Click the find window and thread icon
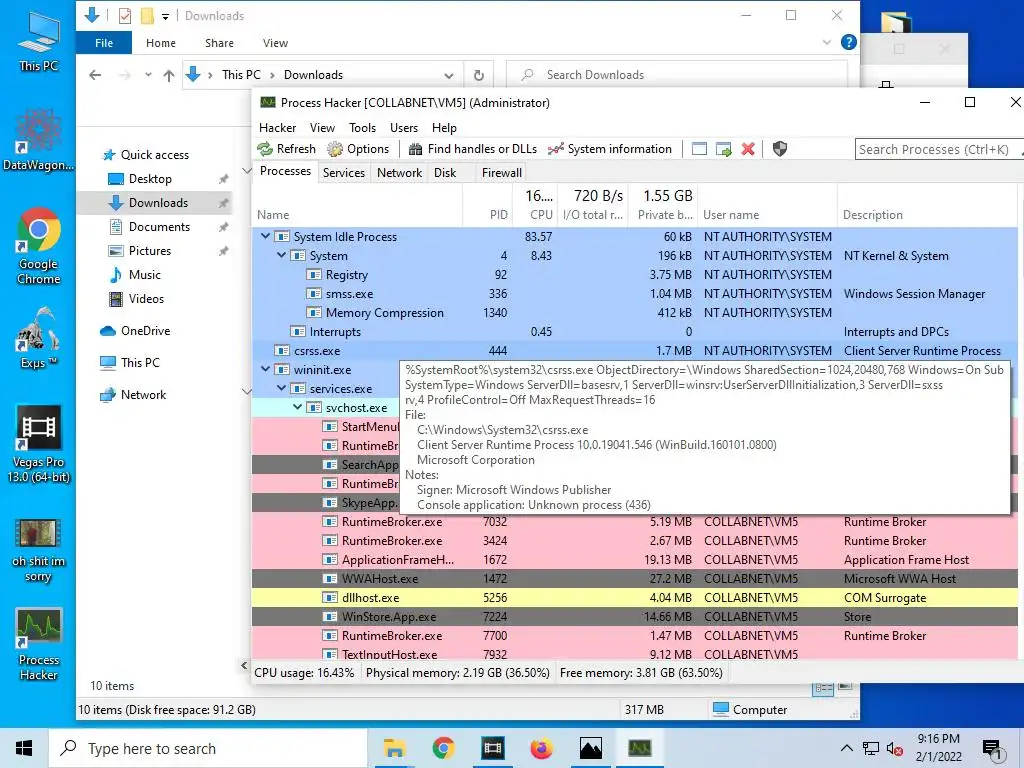Viewport: 1024px width, 768px height. coord(724,149)
